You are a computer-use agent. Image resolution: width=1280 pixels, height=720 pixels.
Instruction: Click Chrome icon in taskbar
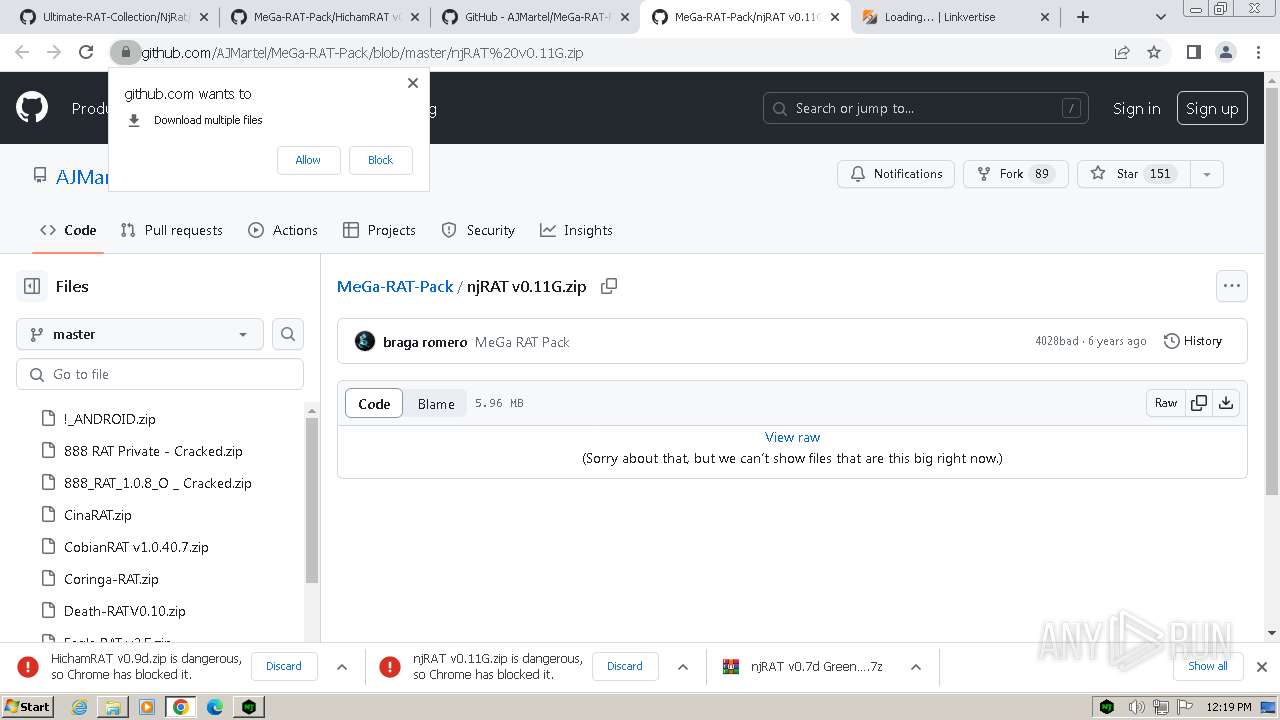pyautogui.click(x=181, y=707)
